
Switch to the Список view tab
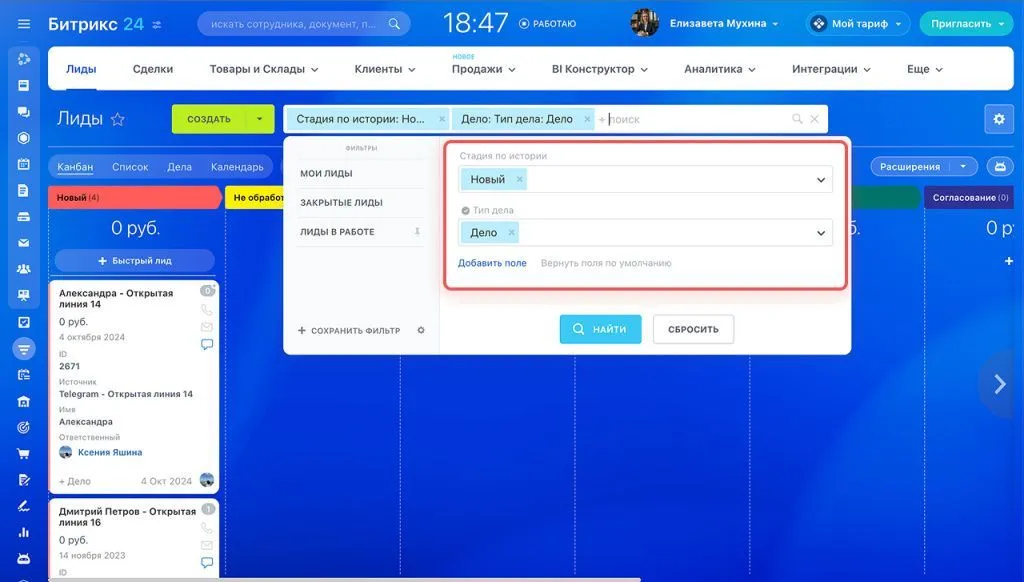[130, 167]
